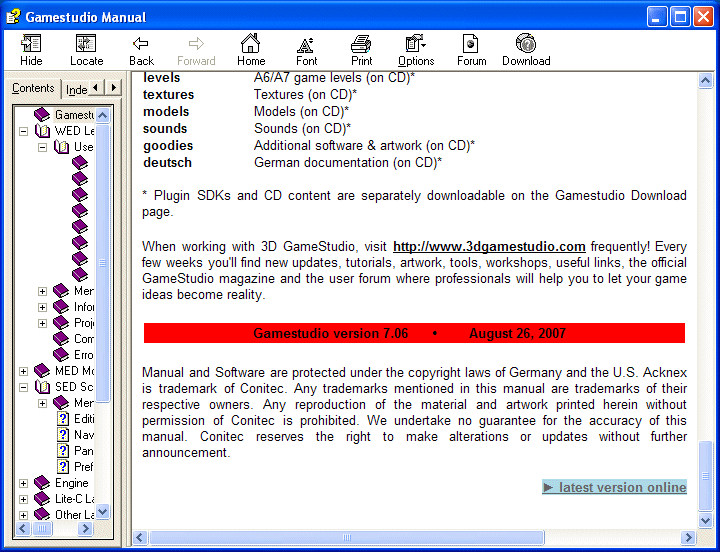
Task: Click content pane scroll right arrow
Action: (688, 537)
